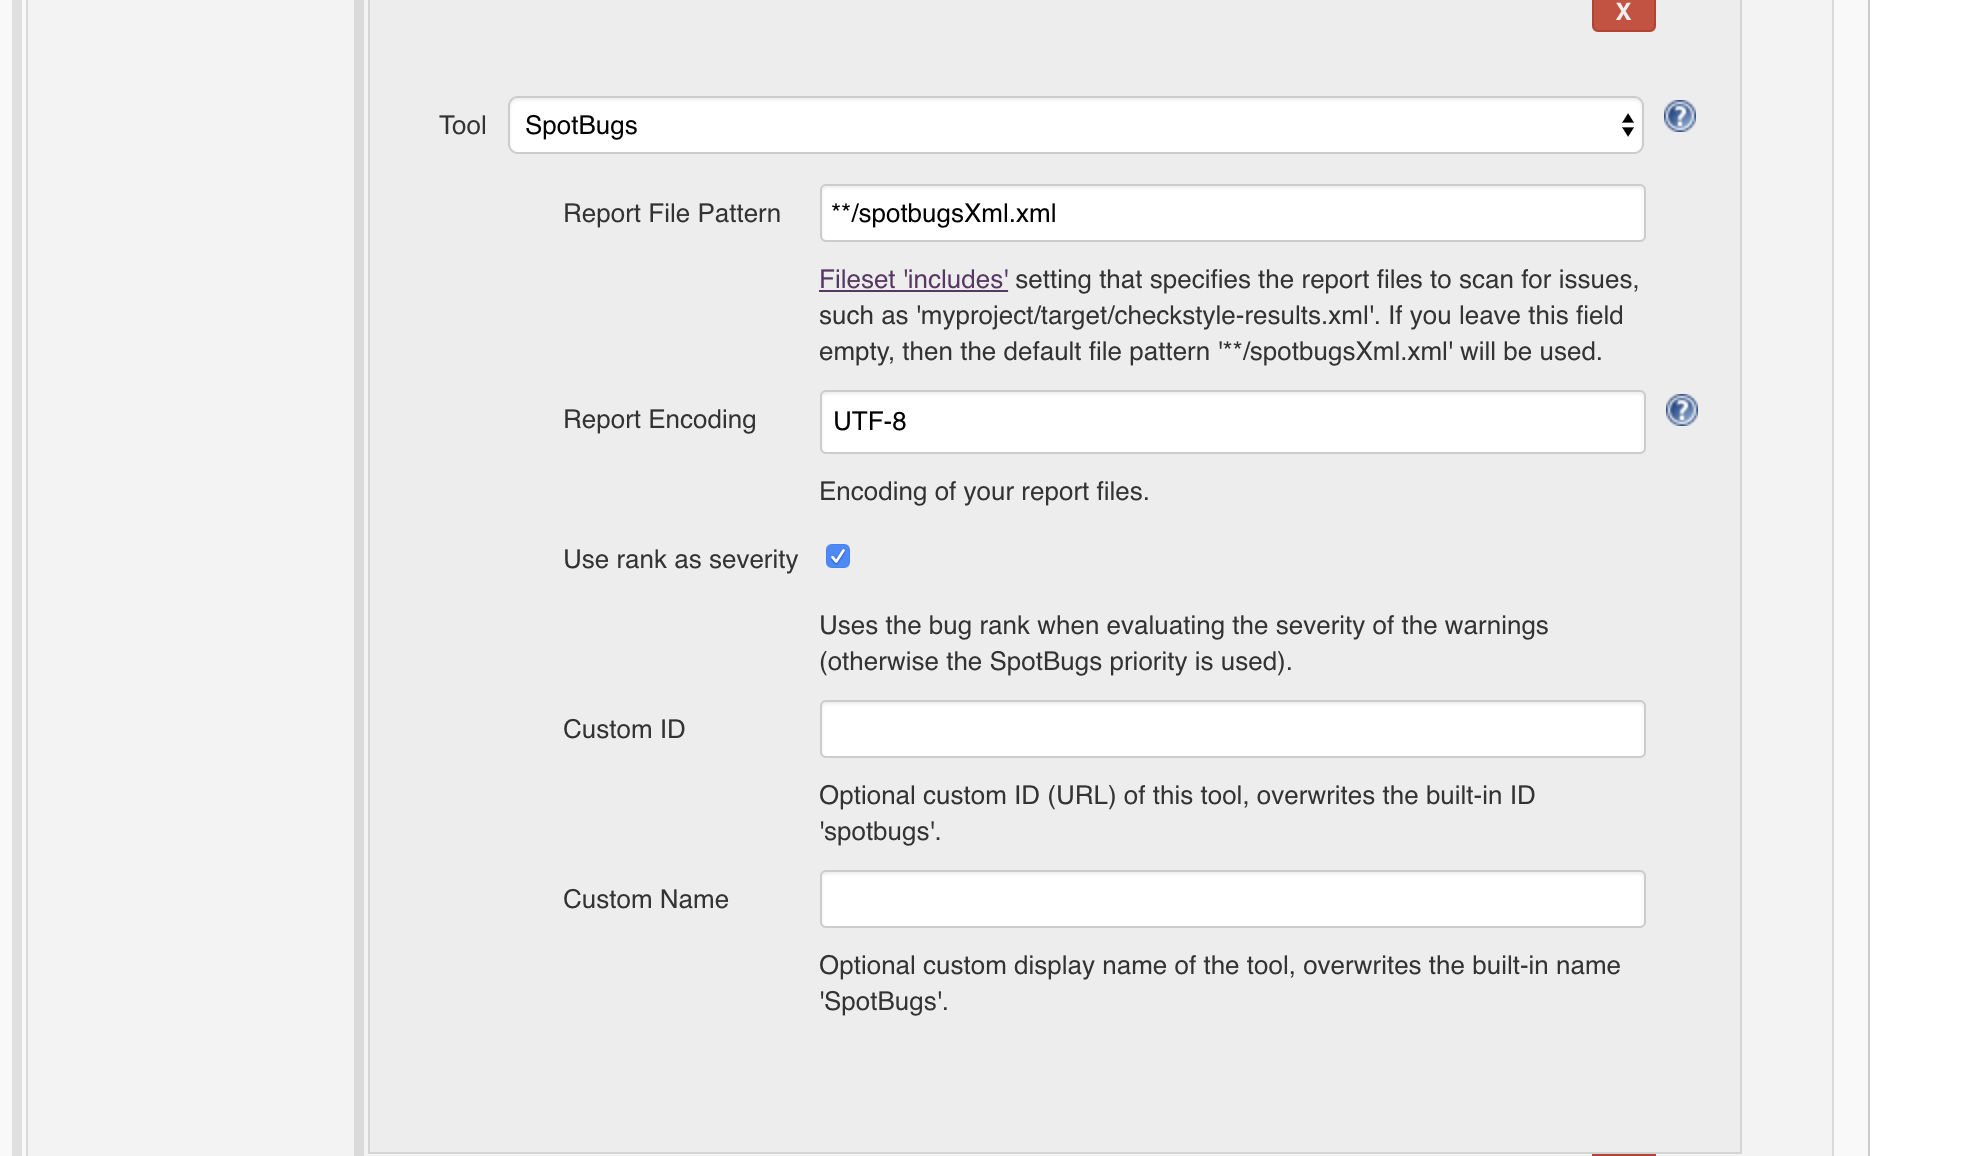
Task: Click the 'Report File Pattern' label
Action: [671, 213]
